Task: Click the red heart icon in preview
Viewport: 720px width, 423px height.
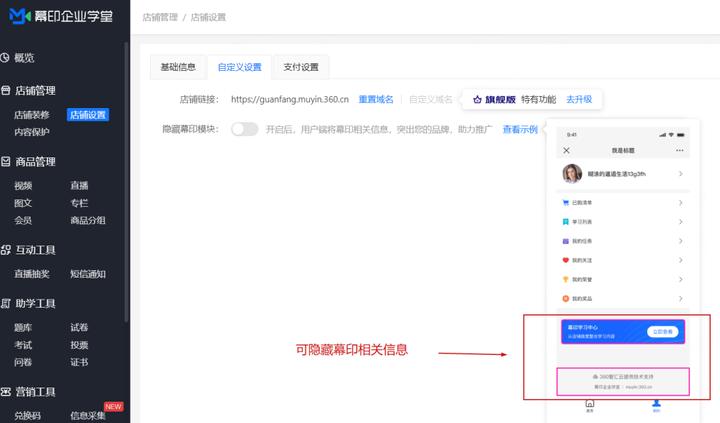Action: click(566, 260)
